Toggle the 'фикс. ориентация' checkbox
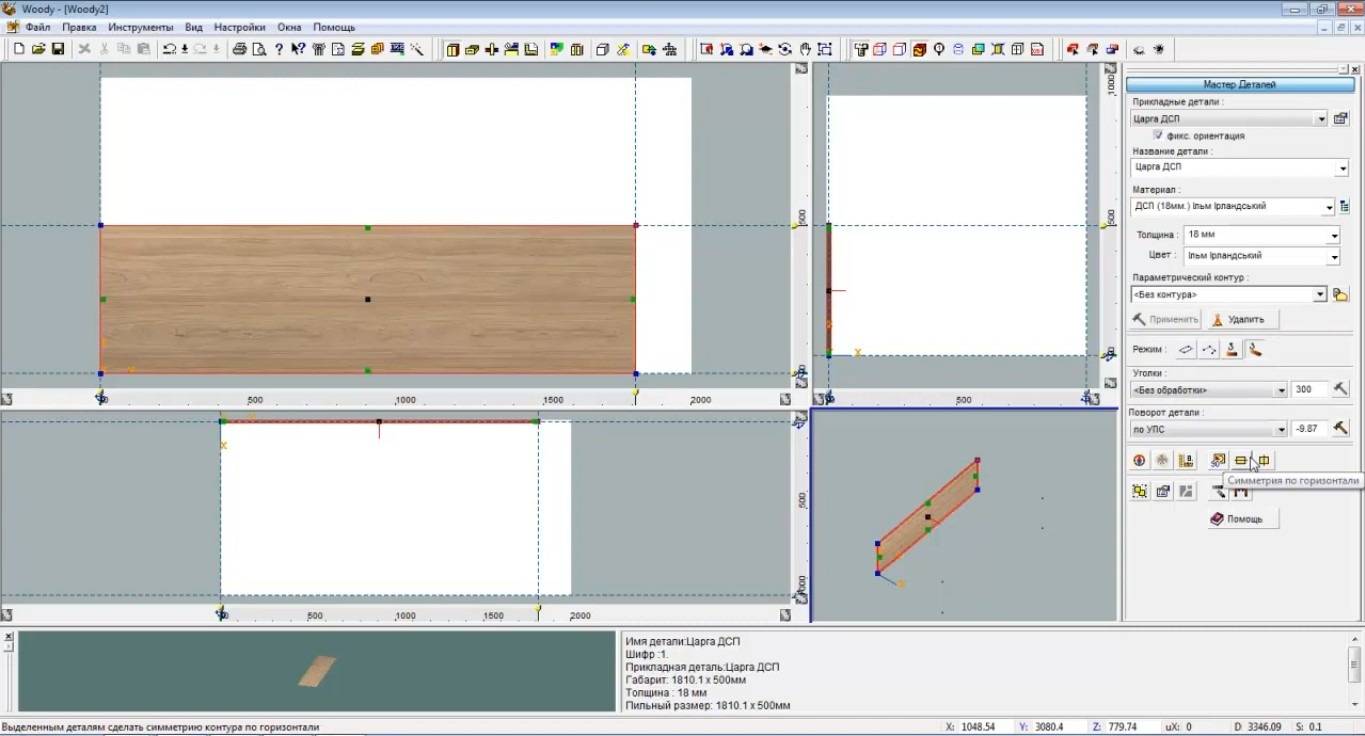 pyautogui.click(x=1158, y=135)
